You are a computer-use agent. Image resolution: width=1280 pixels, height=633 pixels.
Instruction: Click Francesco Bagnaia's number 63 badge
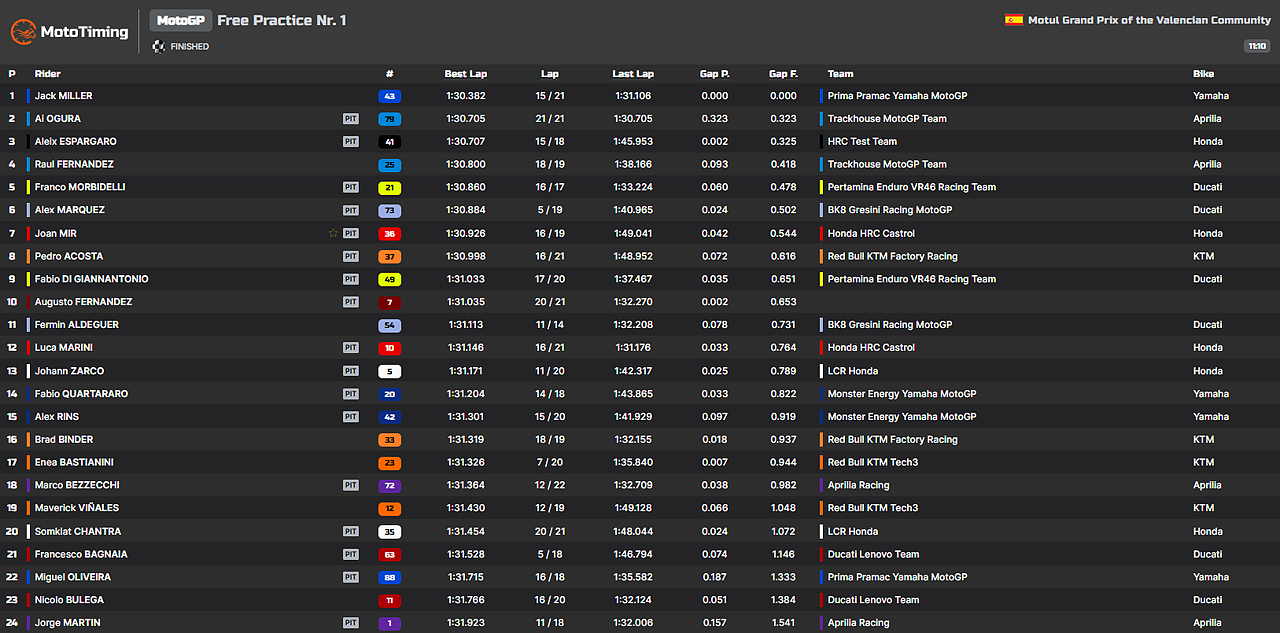point(389,553)
